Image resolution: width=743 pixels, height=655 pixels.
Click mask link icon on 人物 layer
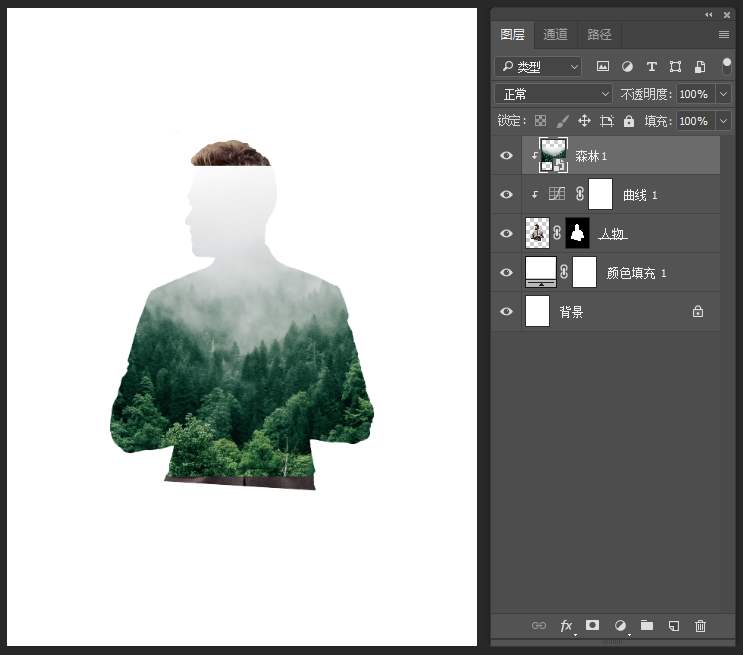pyautogui.click(x=557, y=233)
